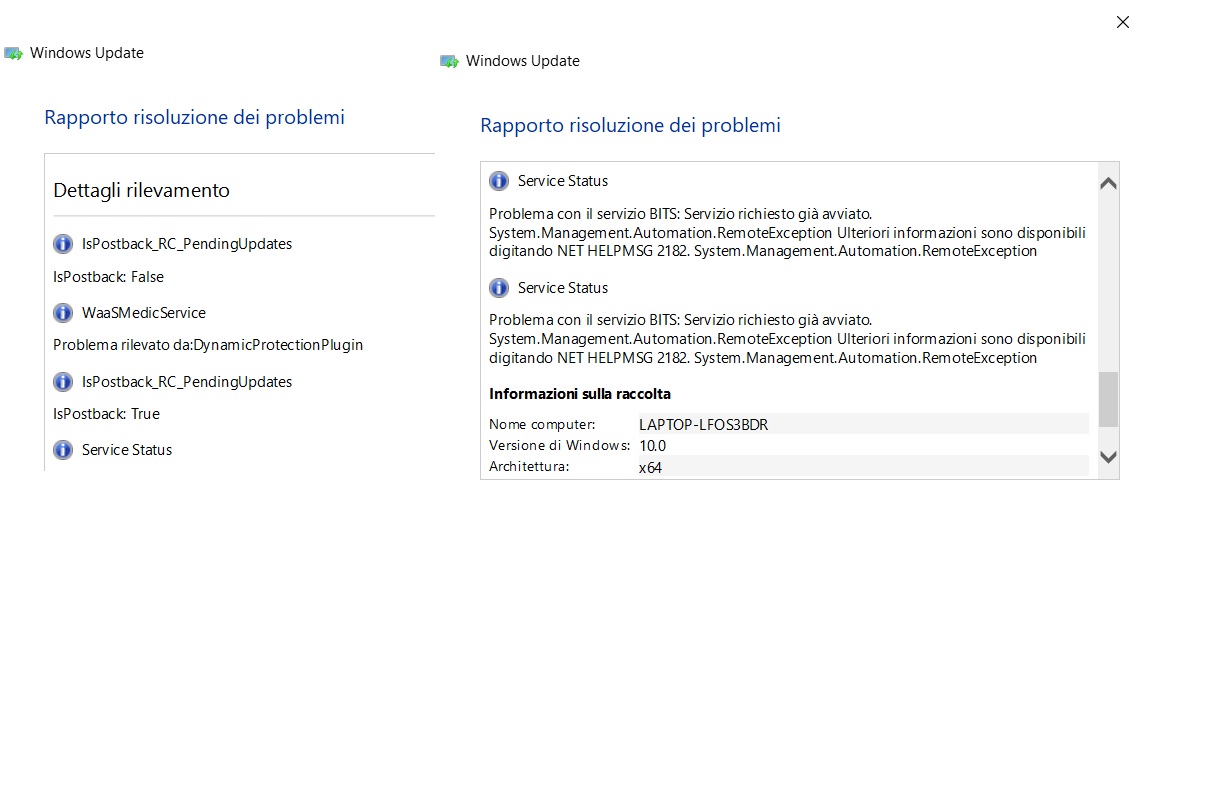Viewport: 1214px width, 810px height.
Task: Click 'Problema rilevato da:DynamicProtectionPlugin' text
Action: (208, 345)
